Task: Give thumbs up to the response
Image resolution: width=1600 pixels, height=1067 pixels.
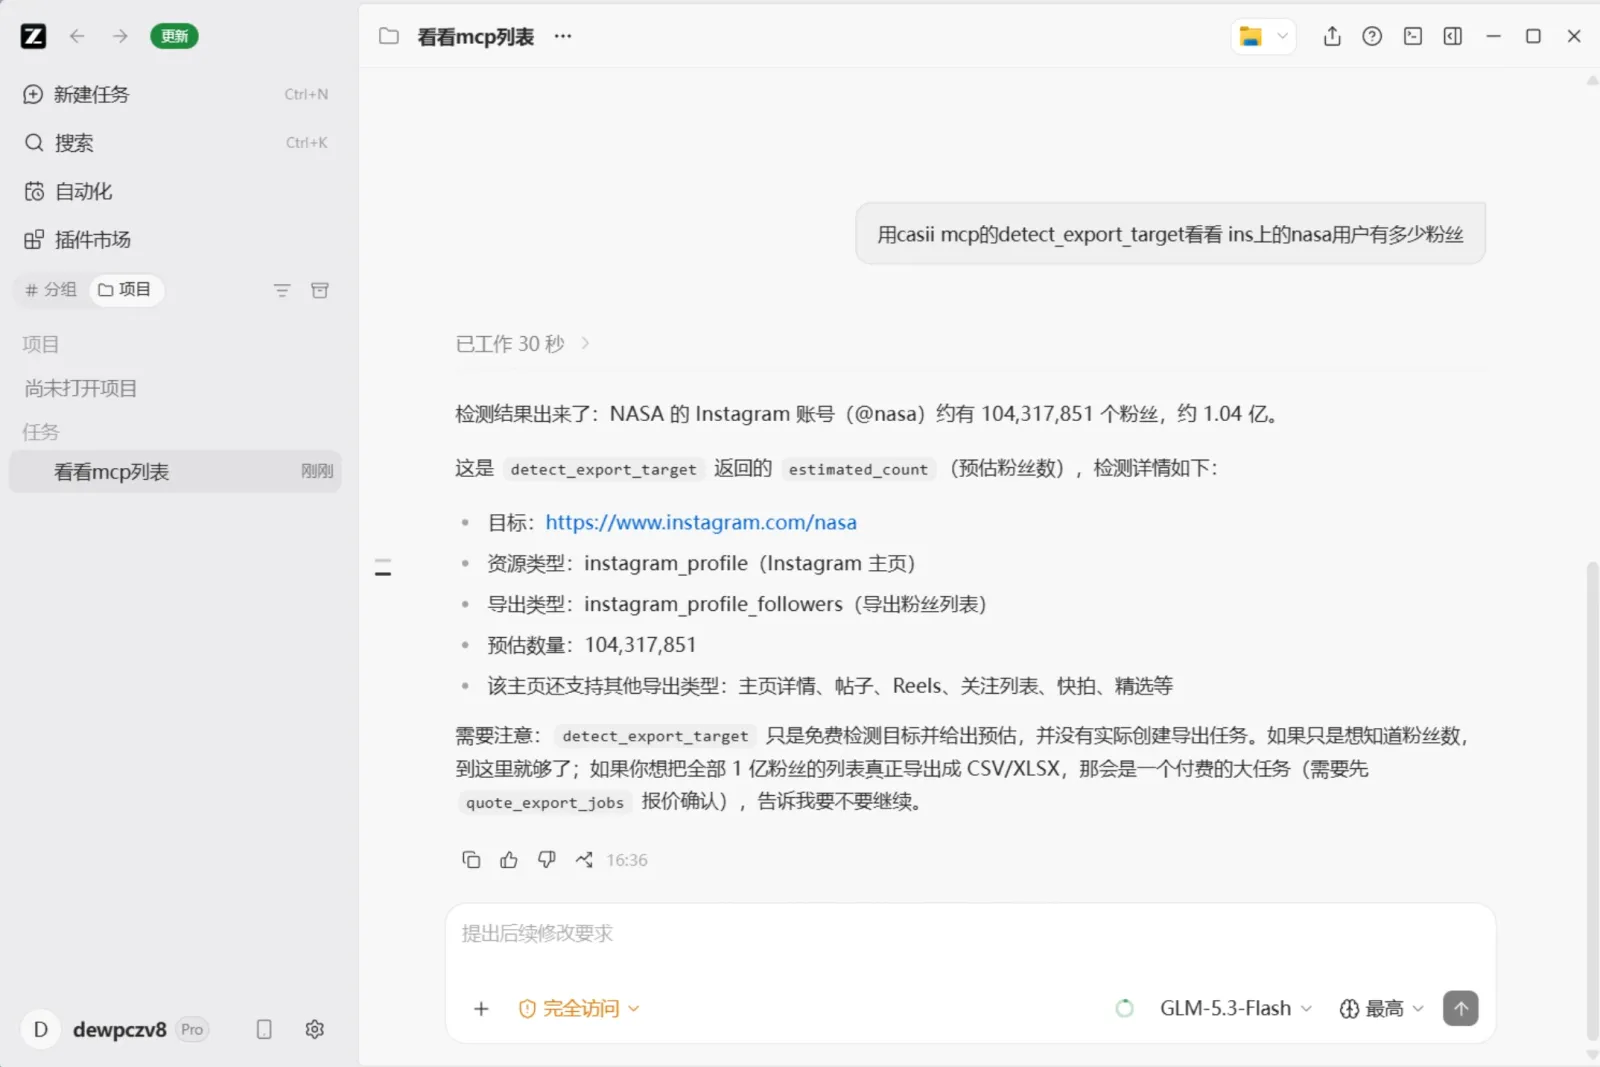Action: [509, 860]
